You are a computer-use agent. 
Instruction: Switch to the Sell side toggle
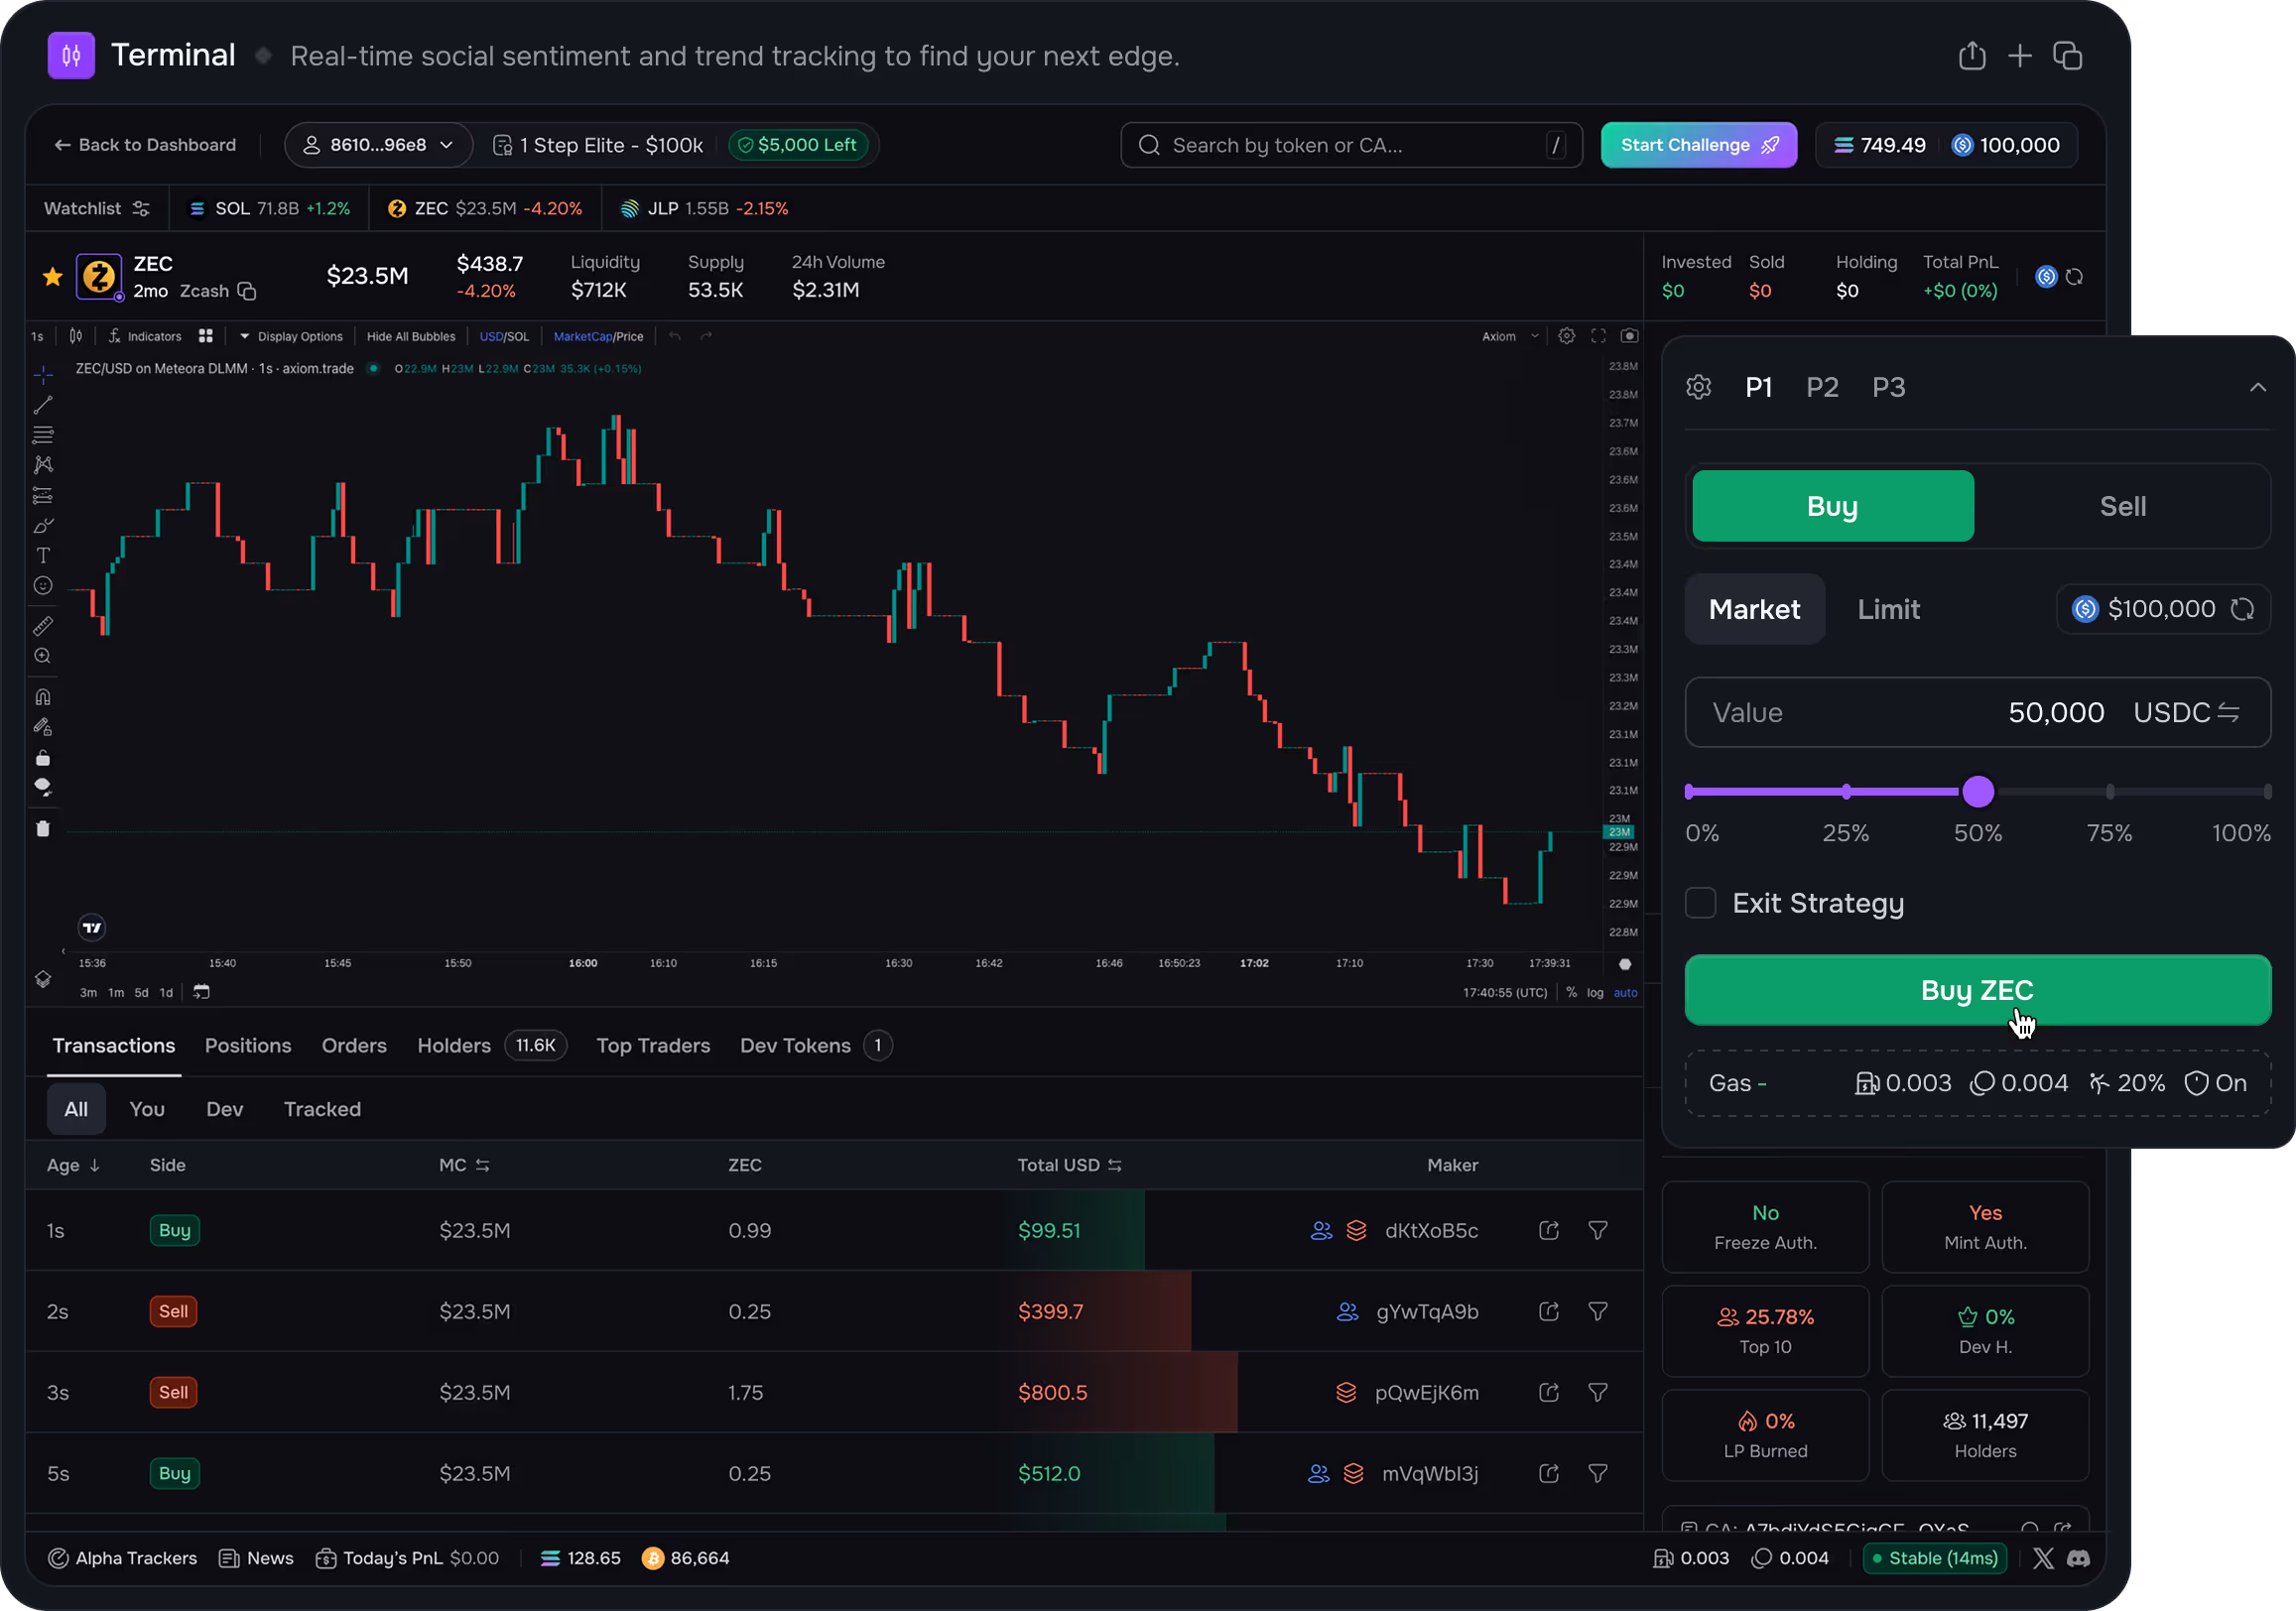coord(2122,506)
